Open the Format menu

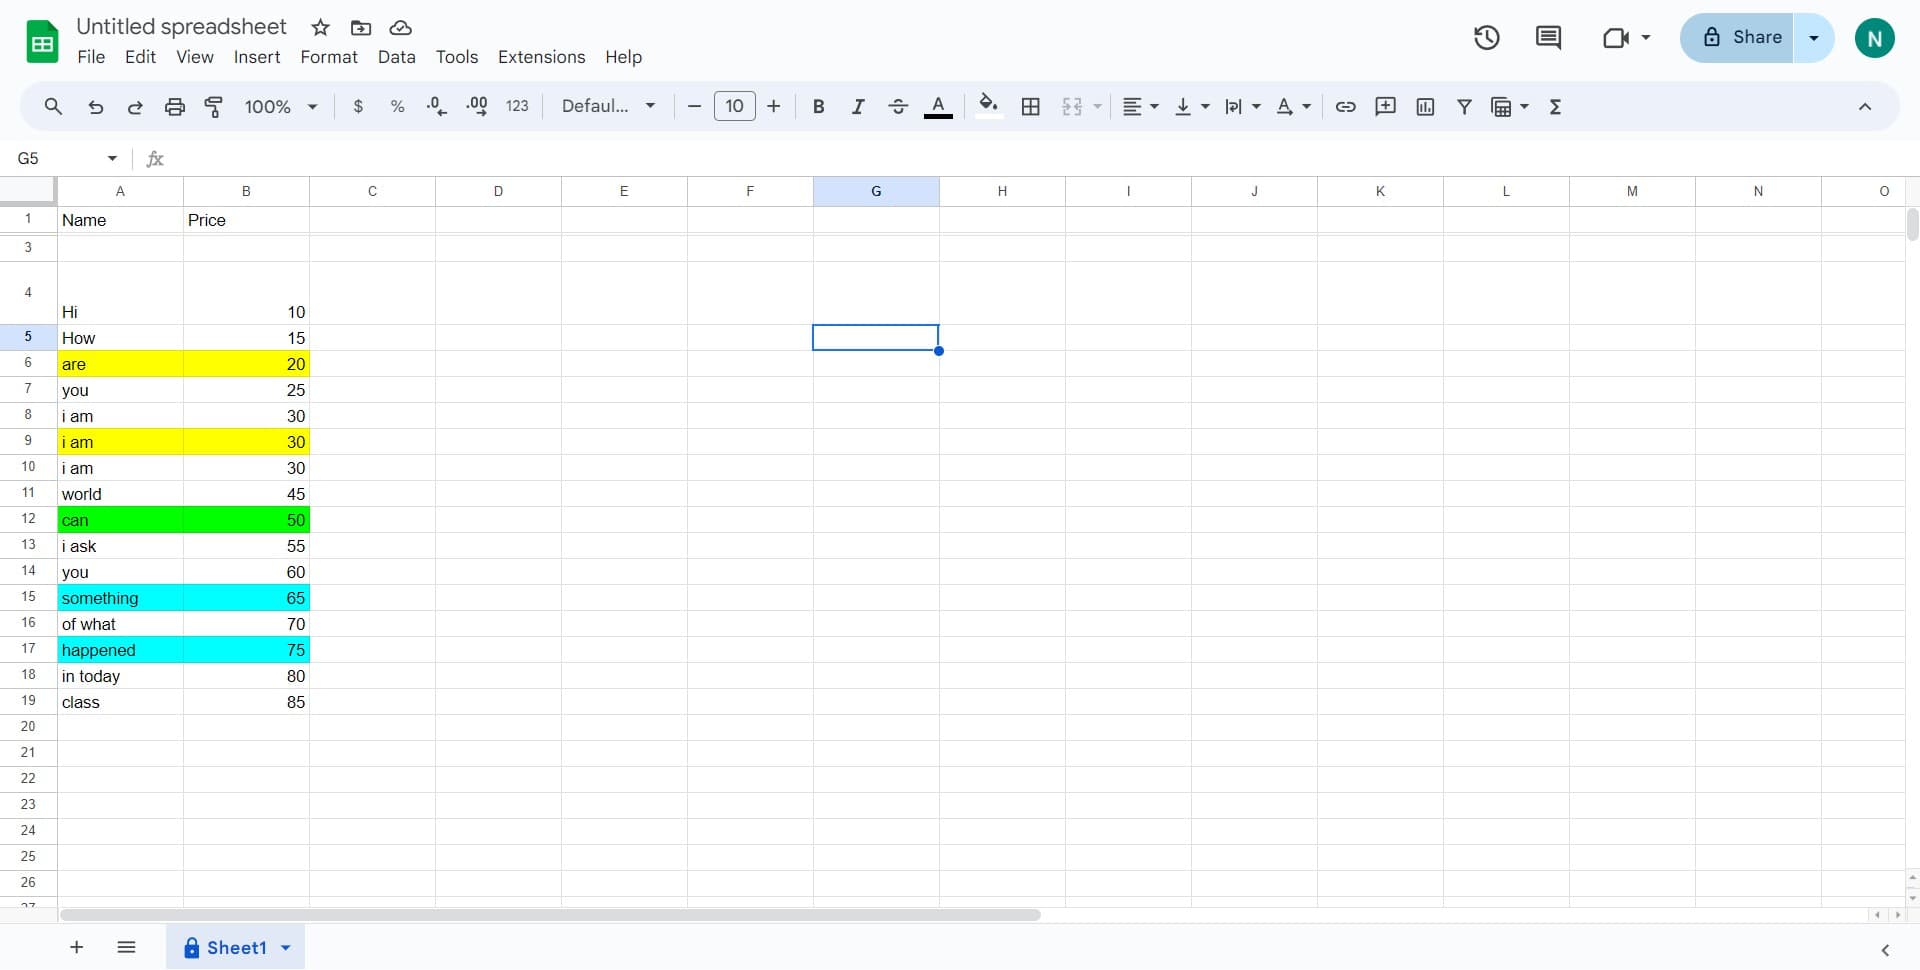pyautogui.click(x=328, y=57)
